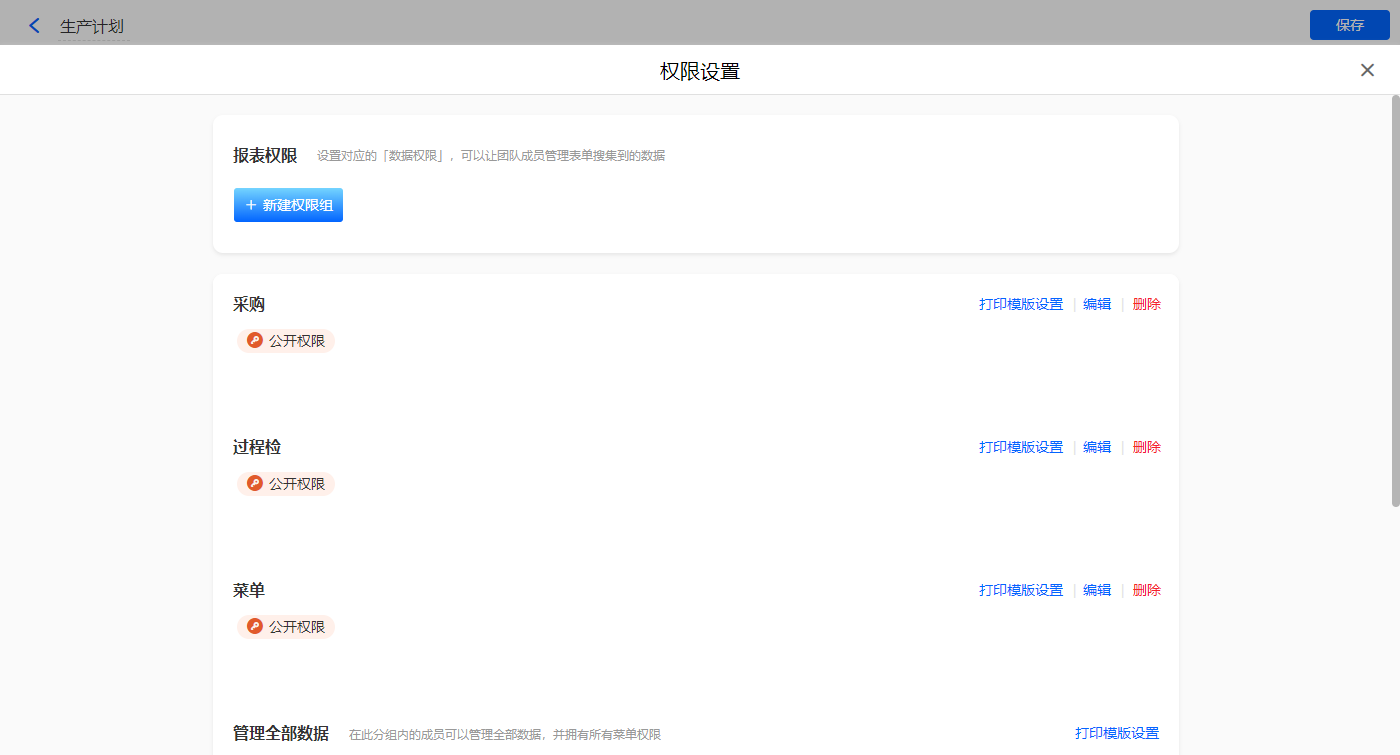Click the key icon under 过程检
Viewport: 1400px width, 755px height.
254,484
